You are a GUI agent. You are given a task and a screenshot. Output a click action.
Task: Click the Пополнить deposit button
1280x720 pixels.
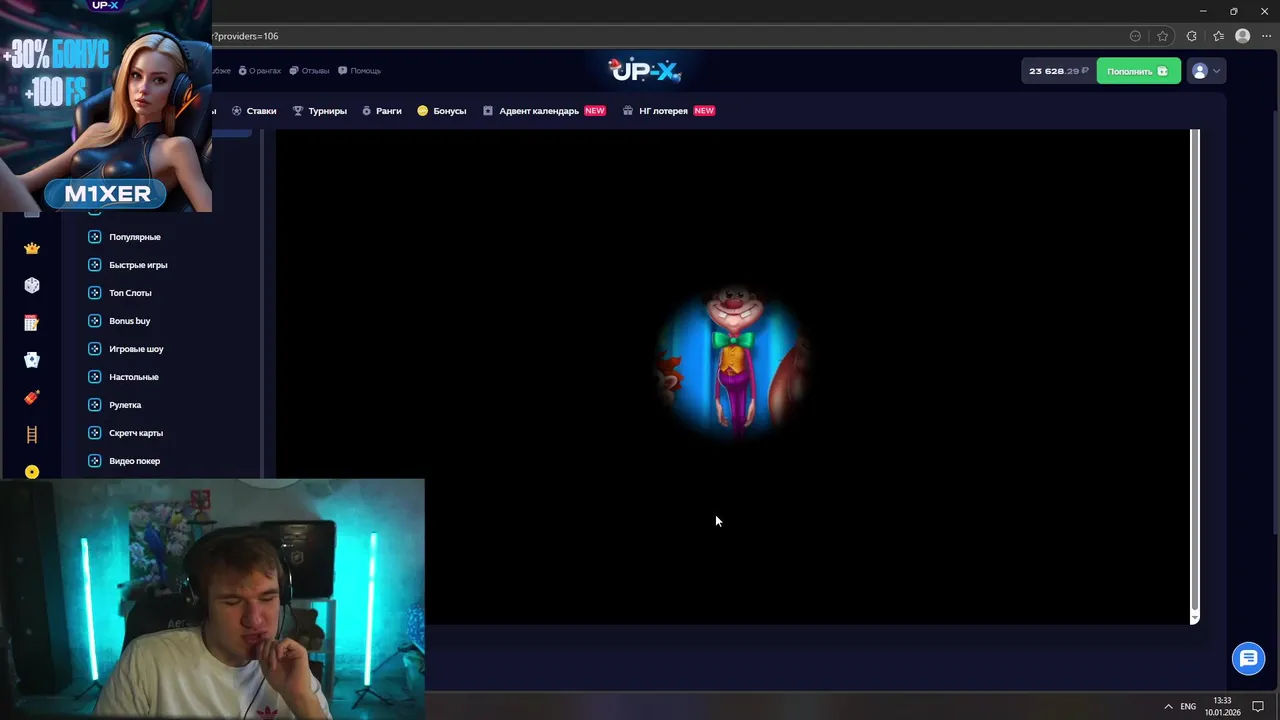pos(1138,71)
